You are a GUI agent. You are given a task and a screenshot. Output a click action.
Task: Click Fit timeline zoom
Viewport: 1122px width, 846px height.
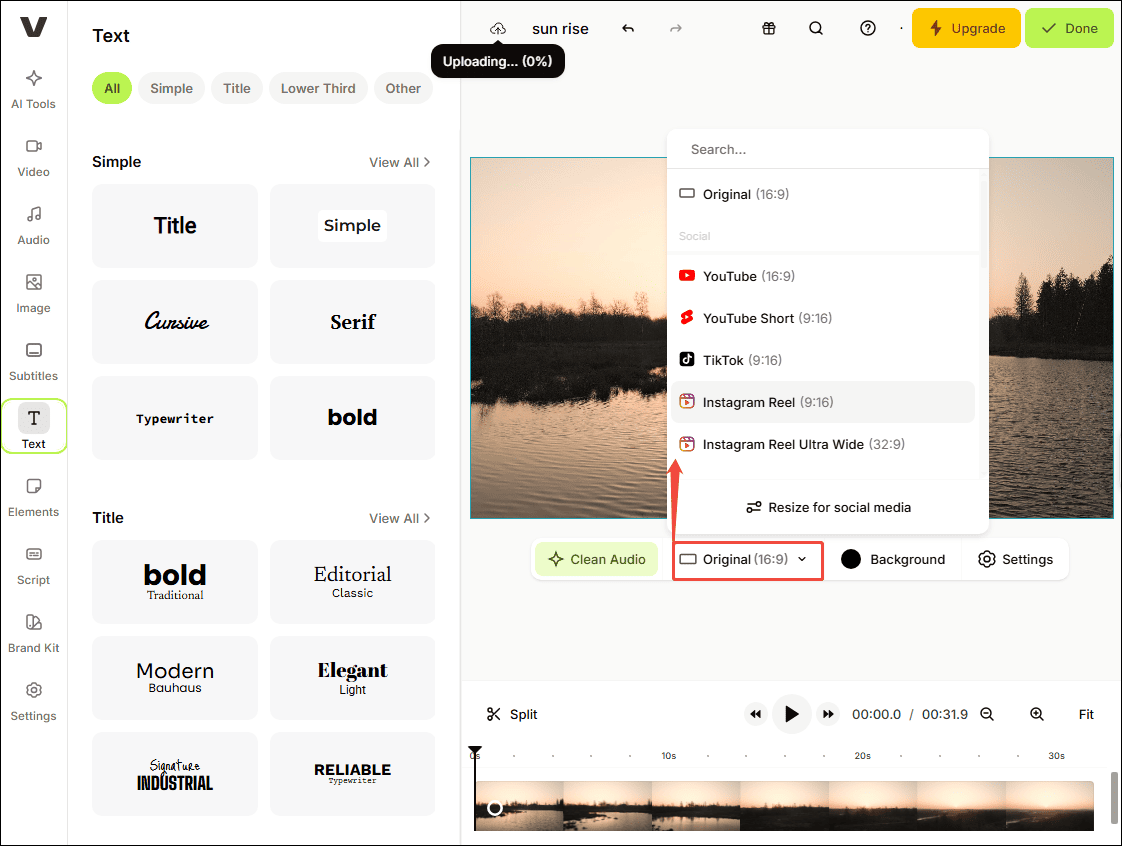1086,714
